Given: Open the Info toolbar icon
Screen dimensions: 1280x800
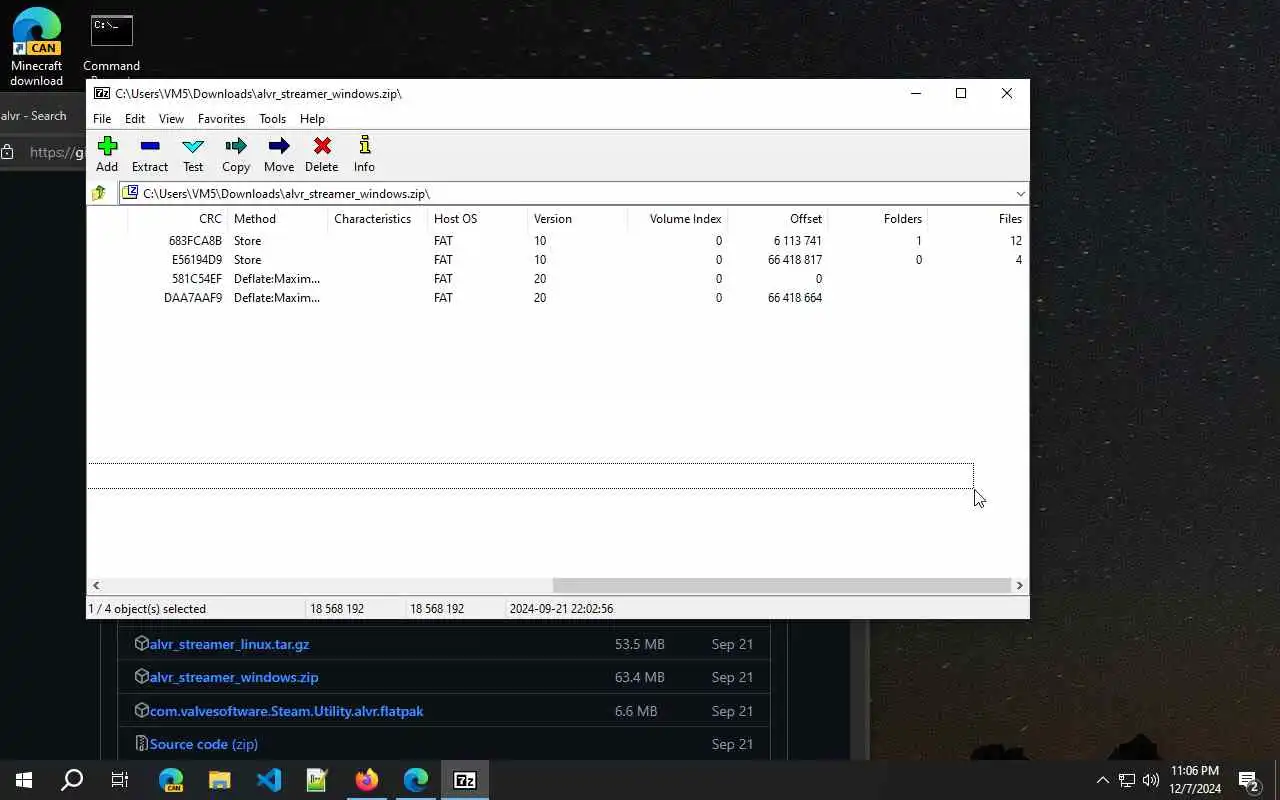Looking at the screenshot, I should (x=364, y=154).
